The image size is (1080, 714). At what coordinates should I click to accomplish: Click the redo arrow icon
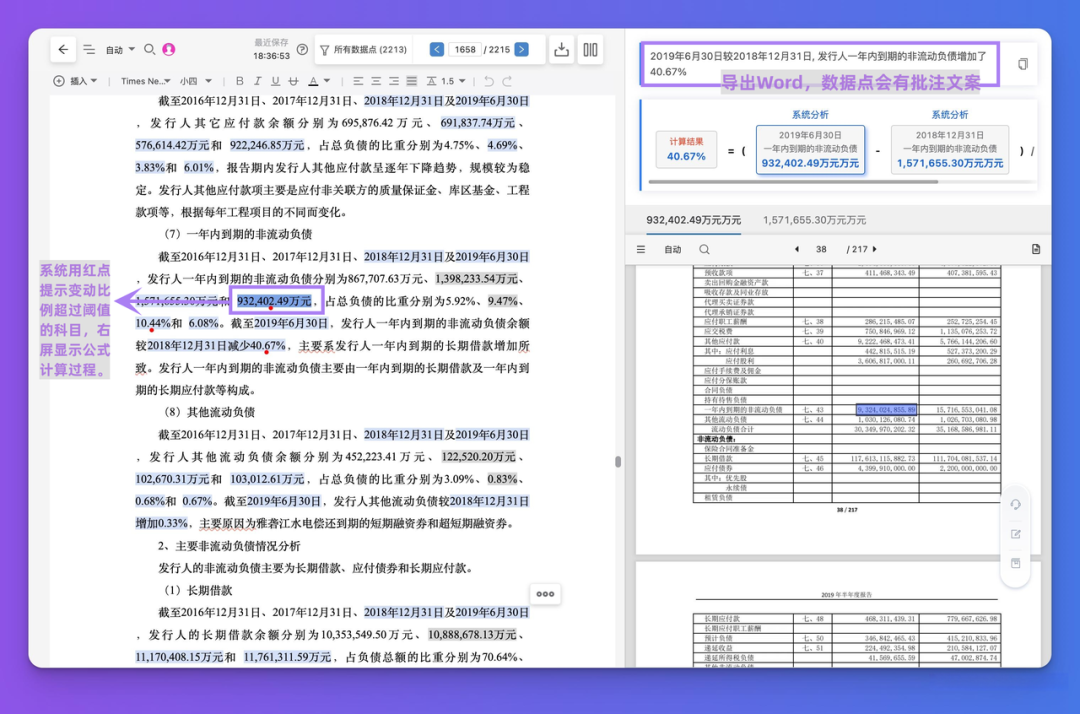click(x=507, y=81)
